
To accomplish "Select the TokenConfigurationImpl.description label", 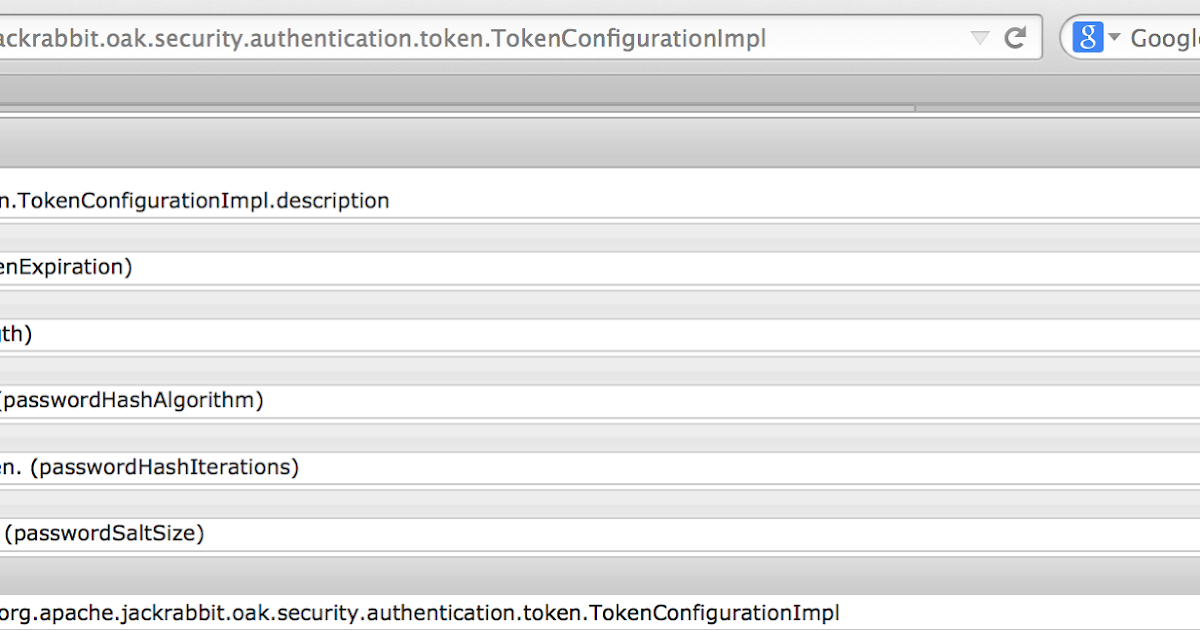I will point(195,200).
